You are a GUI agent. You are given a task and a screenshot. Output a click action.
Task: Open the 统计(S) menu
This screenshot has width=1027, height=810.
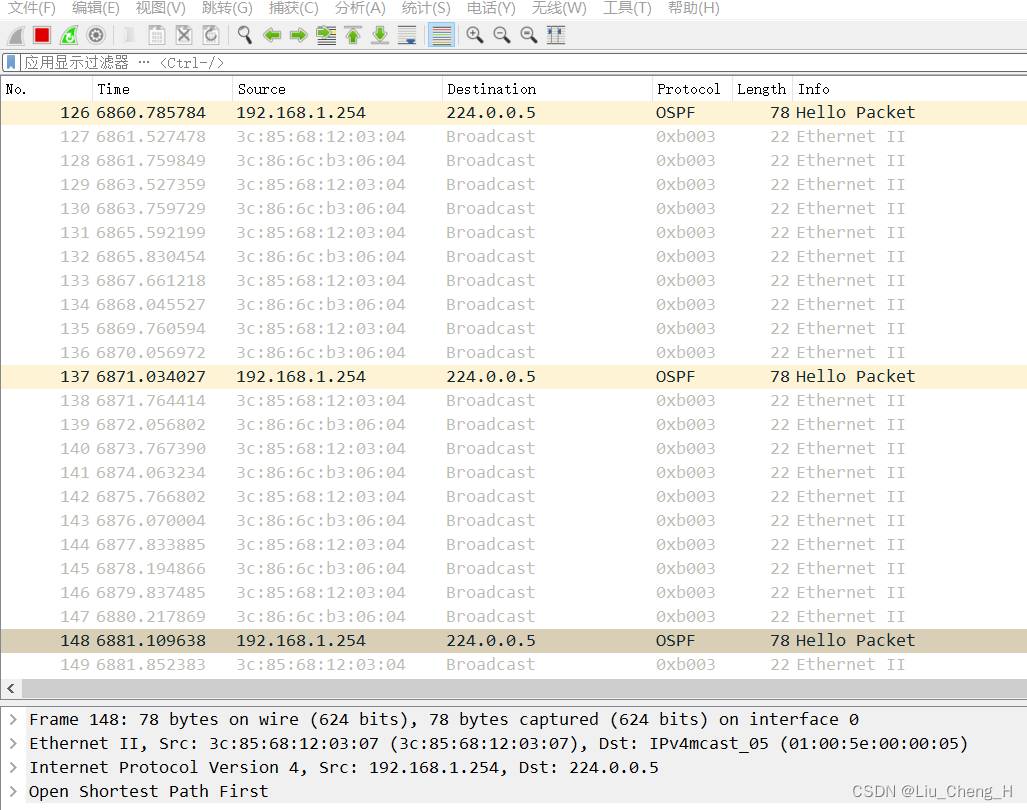coord(425,8)
